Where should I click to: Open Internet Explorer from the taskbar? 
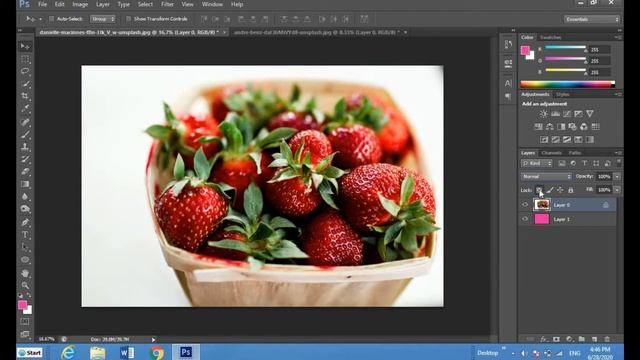tap(68, 352)
